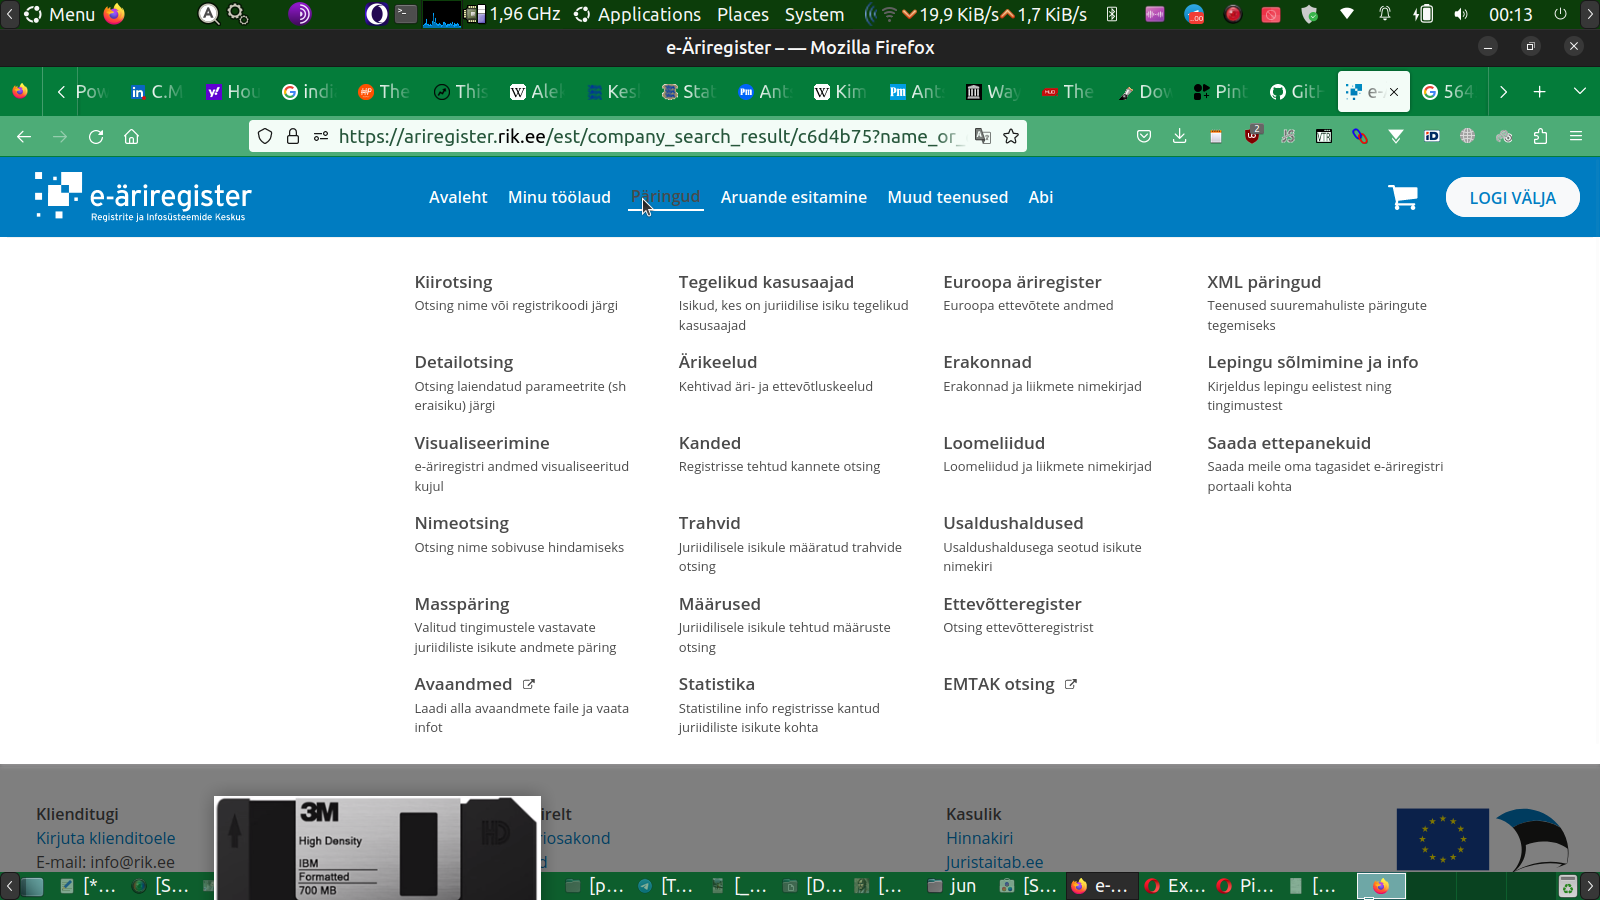Open XML päringud link

click(x=1264, y=282)
